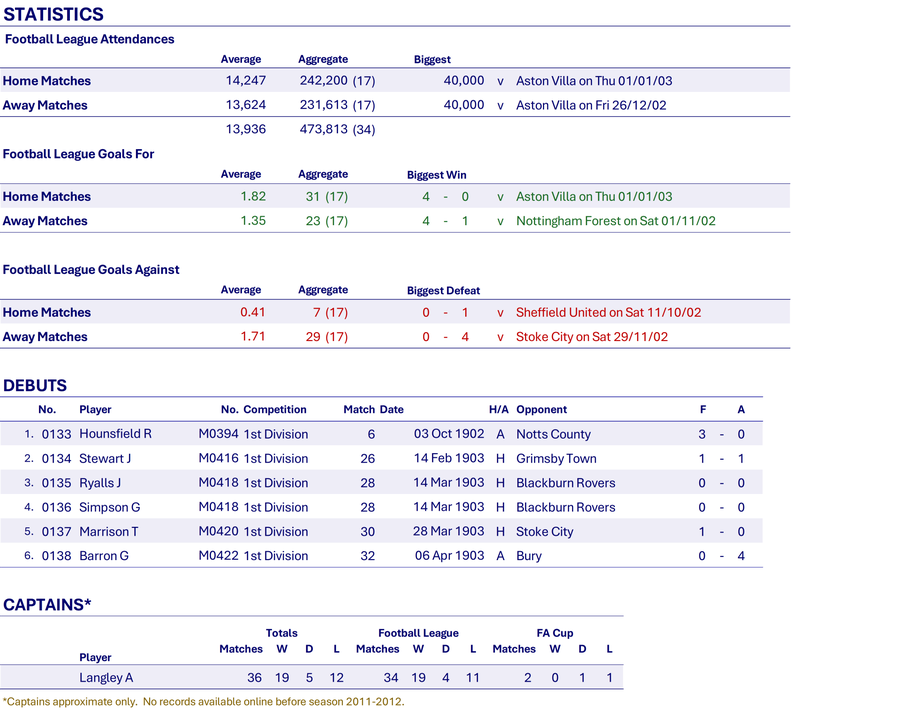Image resolution: width=900 pixels, height=714 pixels.
Task: Click the Competition column header in Debuts
Action: 275,409
